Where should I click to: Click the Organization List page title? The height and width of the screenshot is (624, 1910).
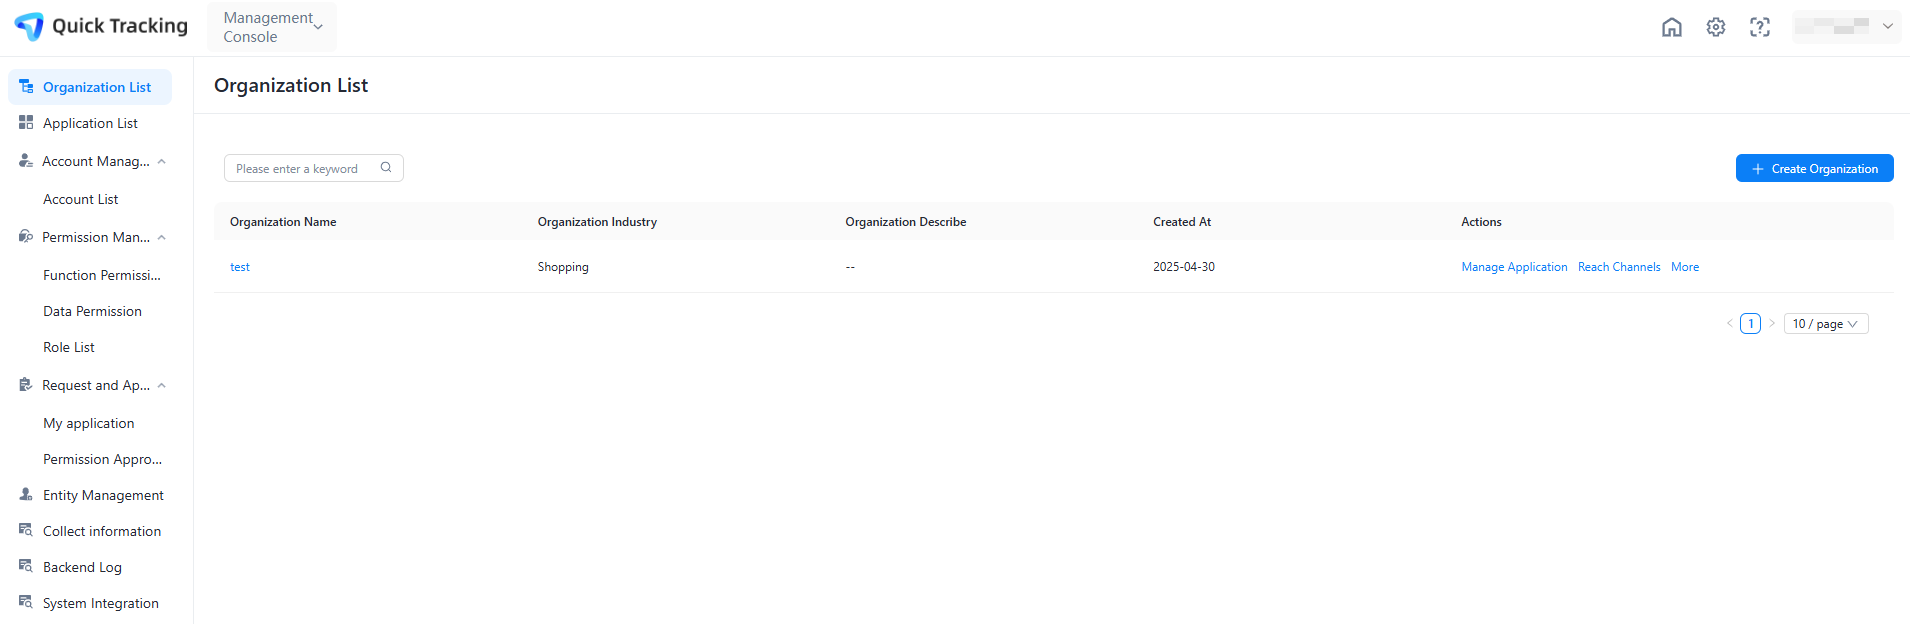click(x=291, y=86)
